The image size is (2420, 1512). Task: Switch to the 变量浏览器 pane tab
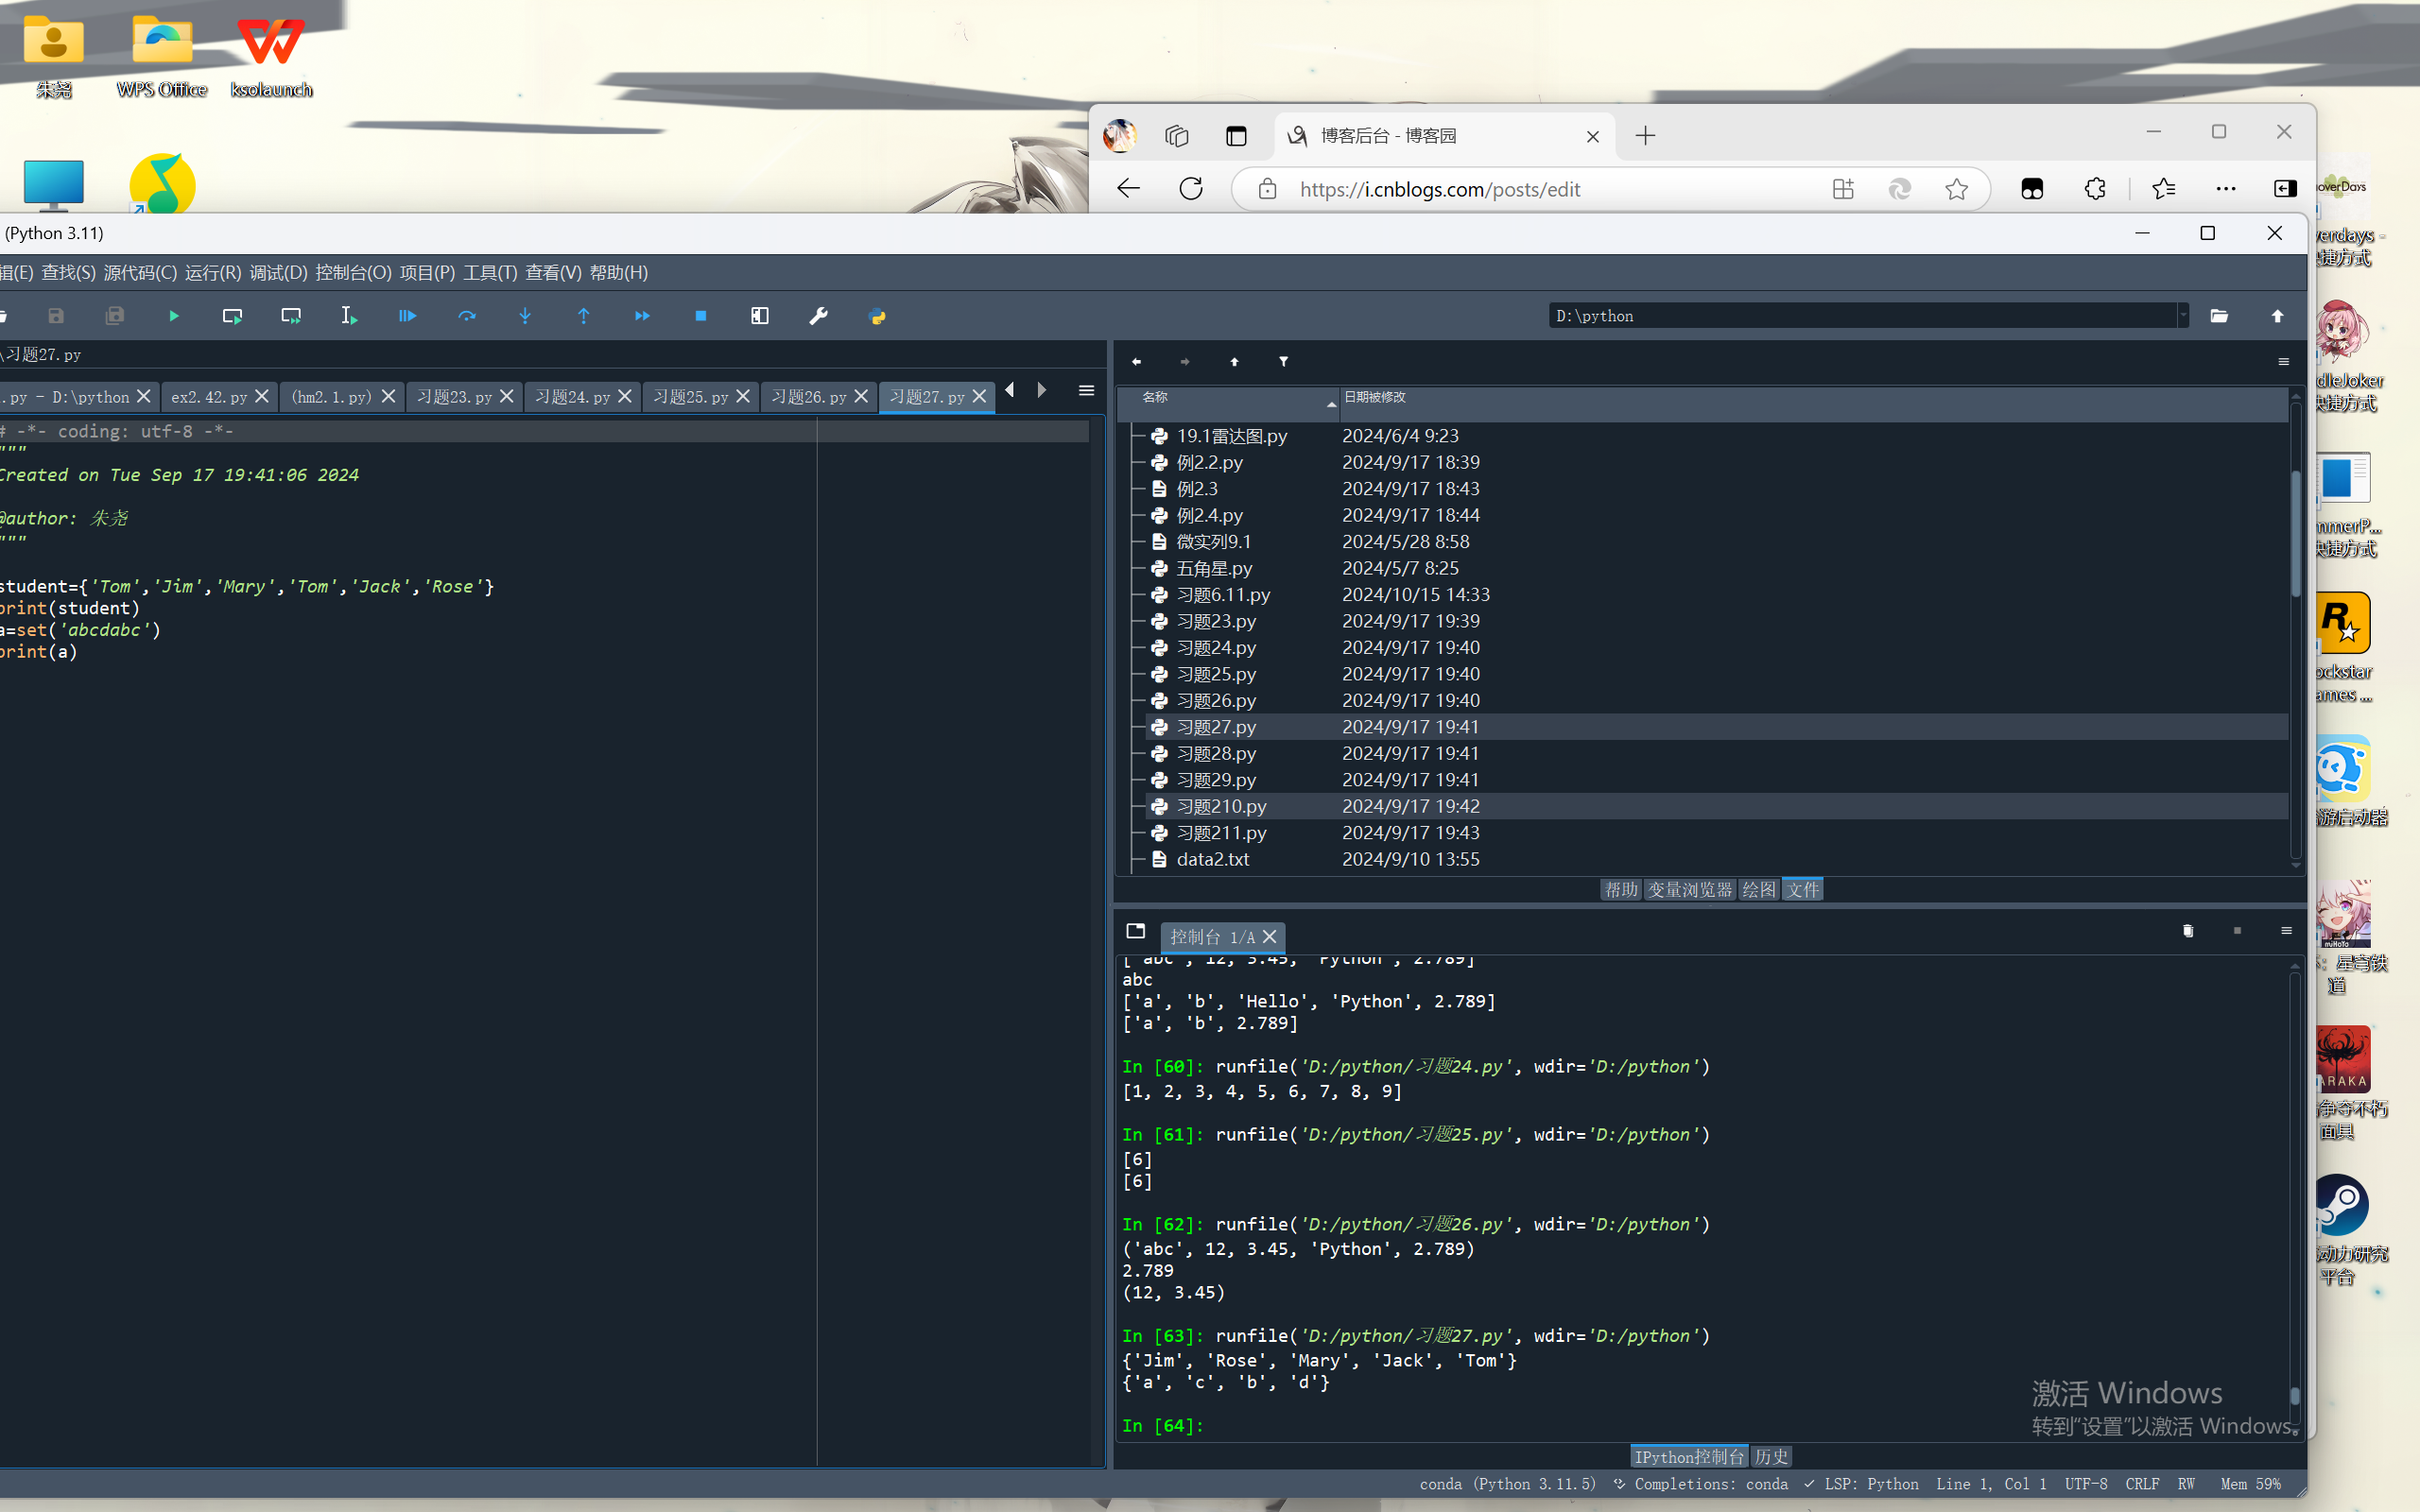pyautogui.click(x=1689, y=889)
